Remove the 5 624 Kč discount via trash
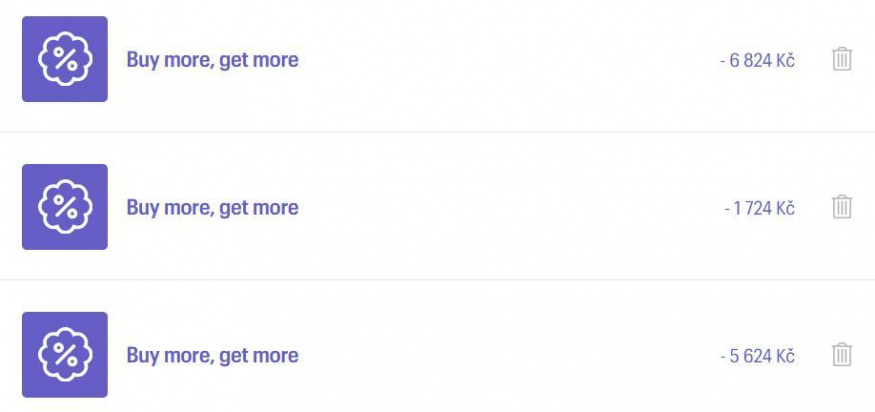Image resolution: width=875 pixels, height=412 pixels. coord(842,354)
